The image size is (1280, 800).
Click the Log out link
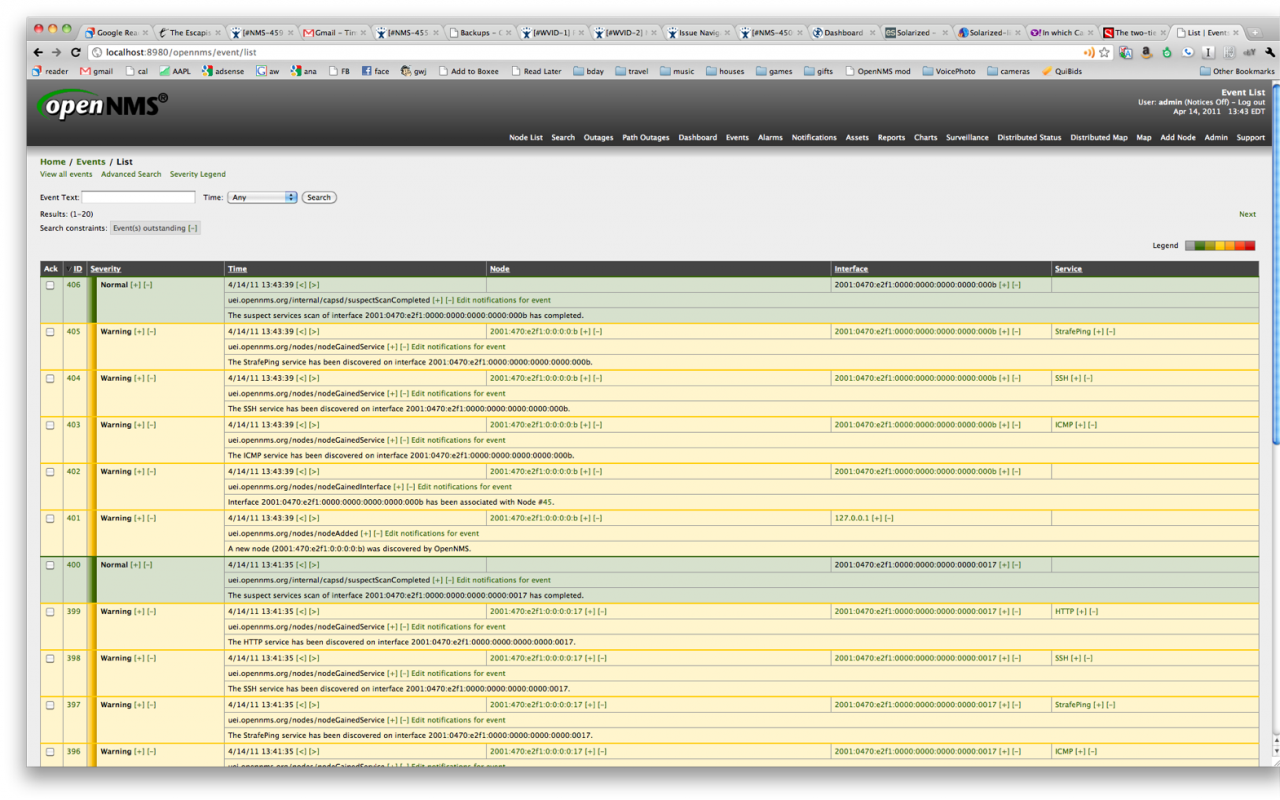pyautogui.click(x=1250, y=102)
